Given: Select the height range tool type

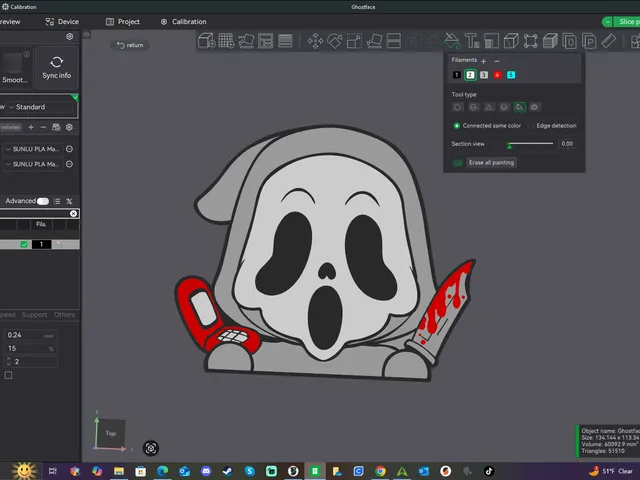Looking at the screenshot, I should coord(504,107).
